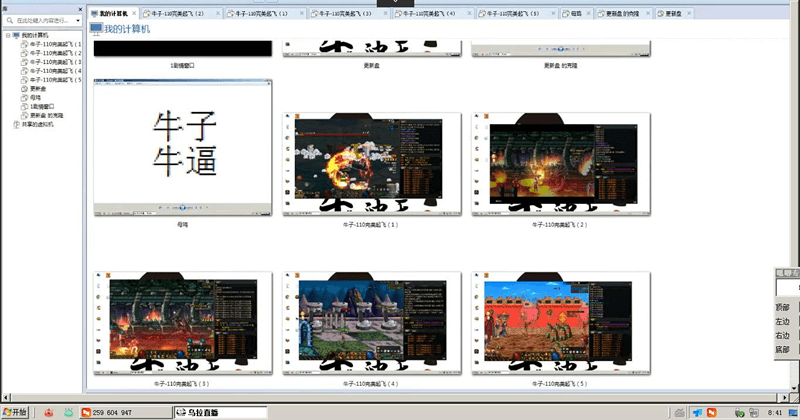Click the 我的计算机 label in the library tree
The width and height of the screenshot is (800, 420).
(35, 35)
